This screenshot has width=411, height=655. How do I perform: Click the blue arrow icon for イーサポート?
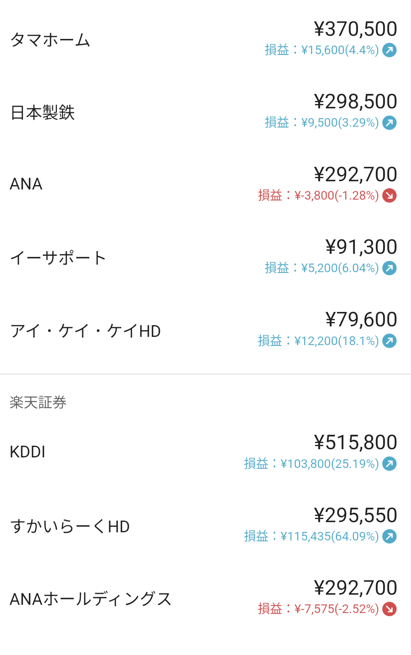click(x=389, y=268)
